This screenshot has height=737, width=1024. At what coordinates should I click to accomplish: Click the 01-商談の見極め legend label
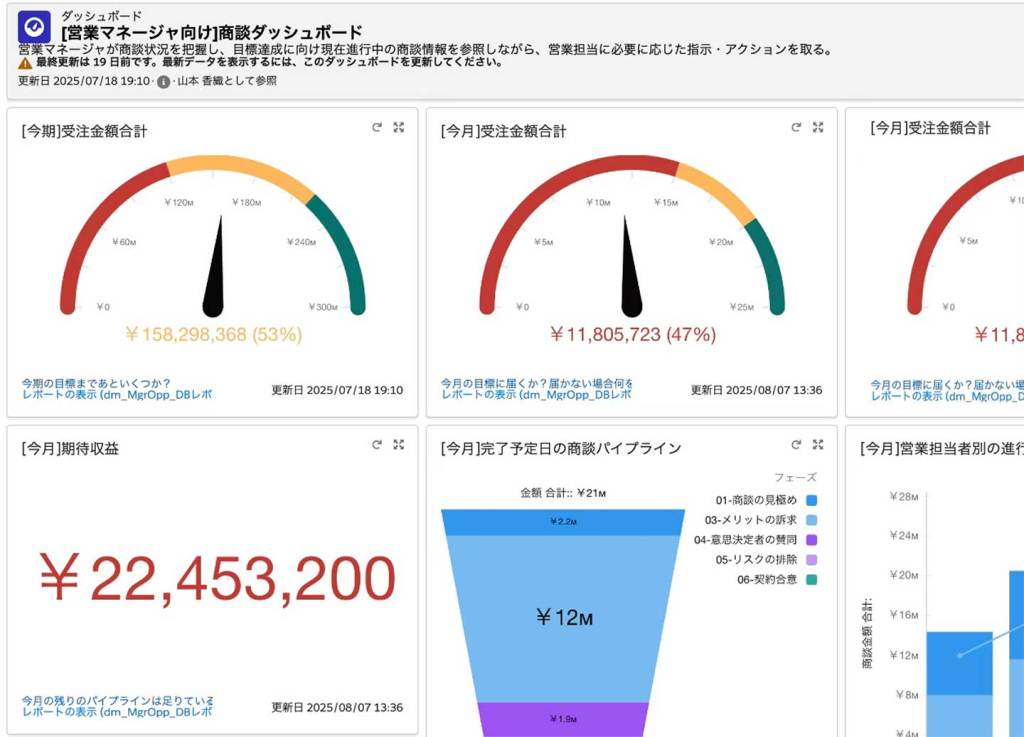[756, 501]
